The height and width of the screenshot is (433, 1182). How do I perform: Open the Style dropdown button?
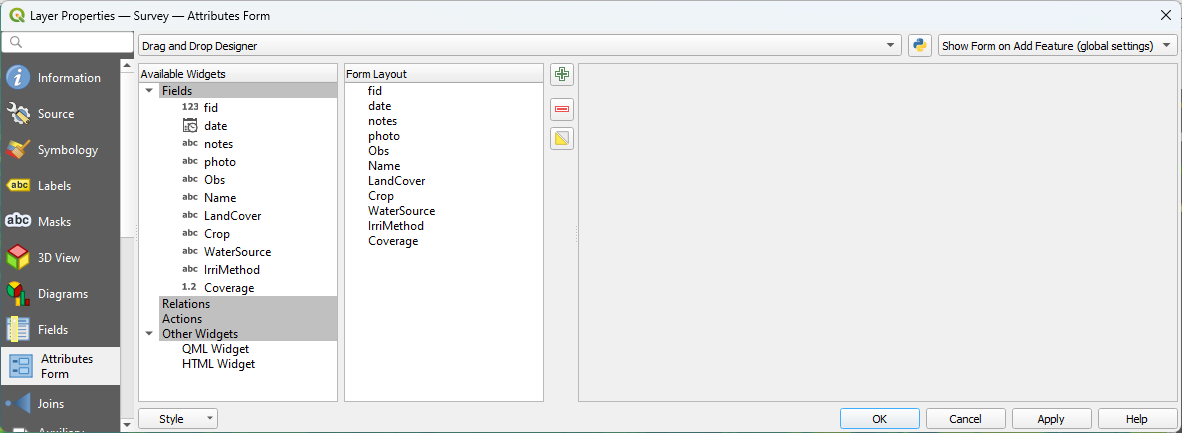coord(178,419)
